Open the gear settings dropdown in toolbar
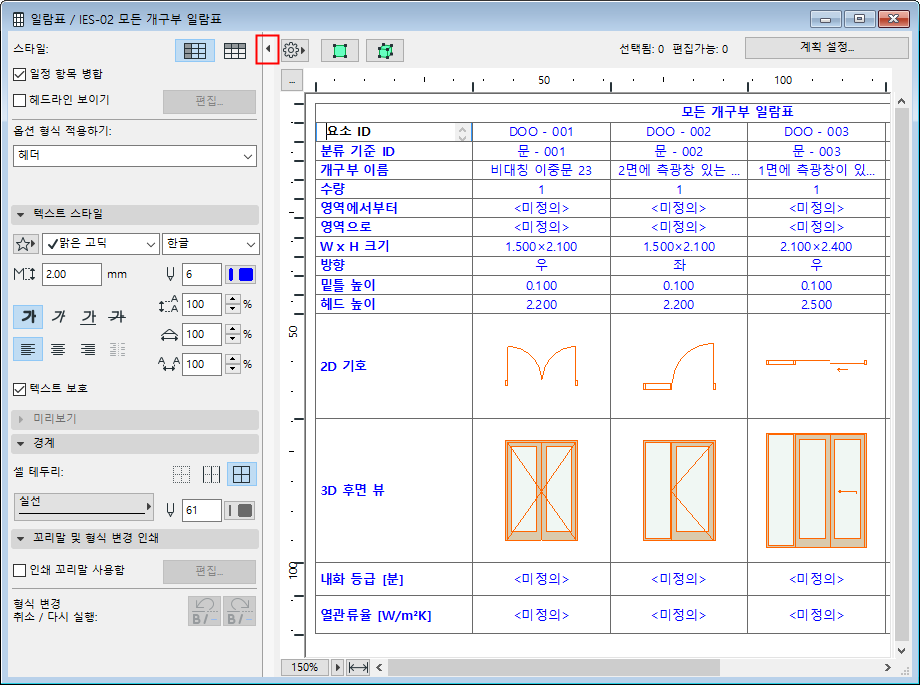This screenshot has width=920, height=685. coord(294,49)
